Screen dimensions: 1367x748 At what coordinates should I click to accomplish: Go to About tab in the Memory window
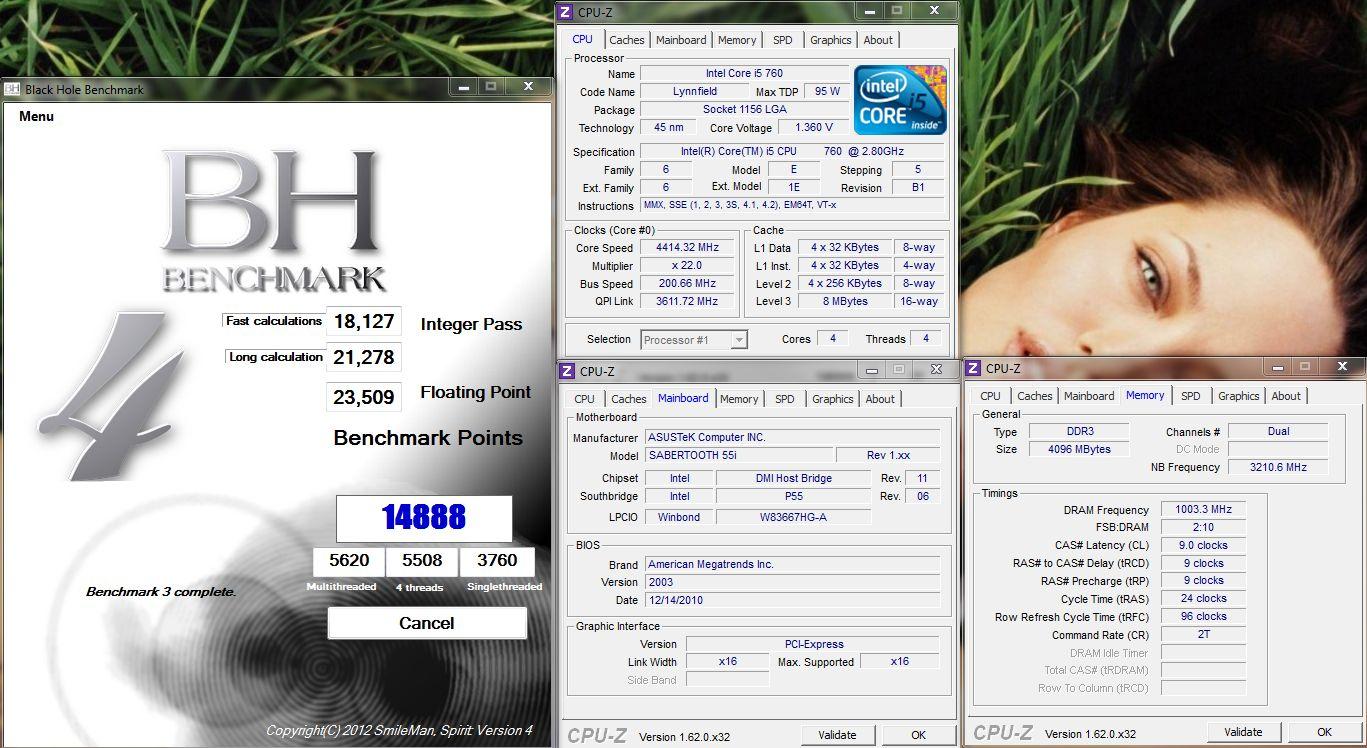click(1286, 396)
